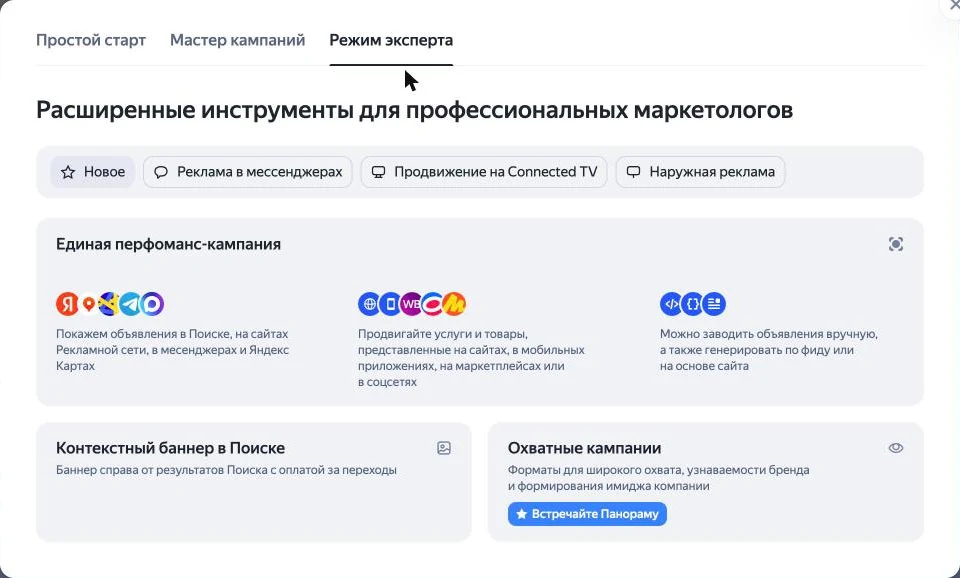
Task: Click the red-and-blue marketplace icon
Action: tap(432, 304)
